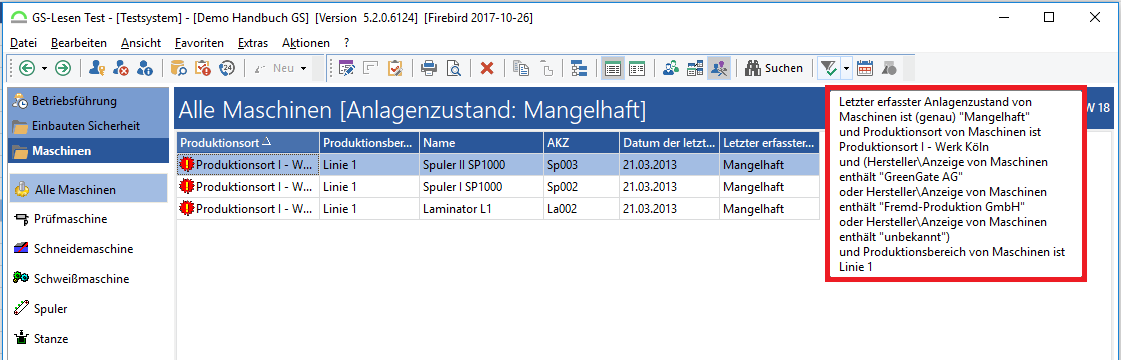Sort by Letzter erfasster... column header

769,142
